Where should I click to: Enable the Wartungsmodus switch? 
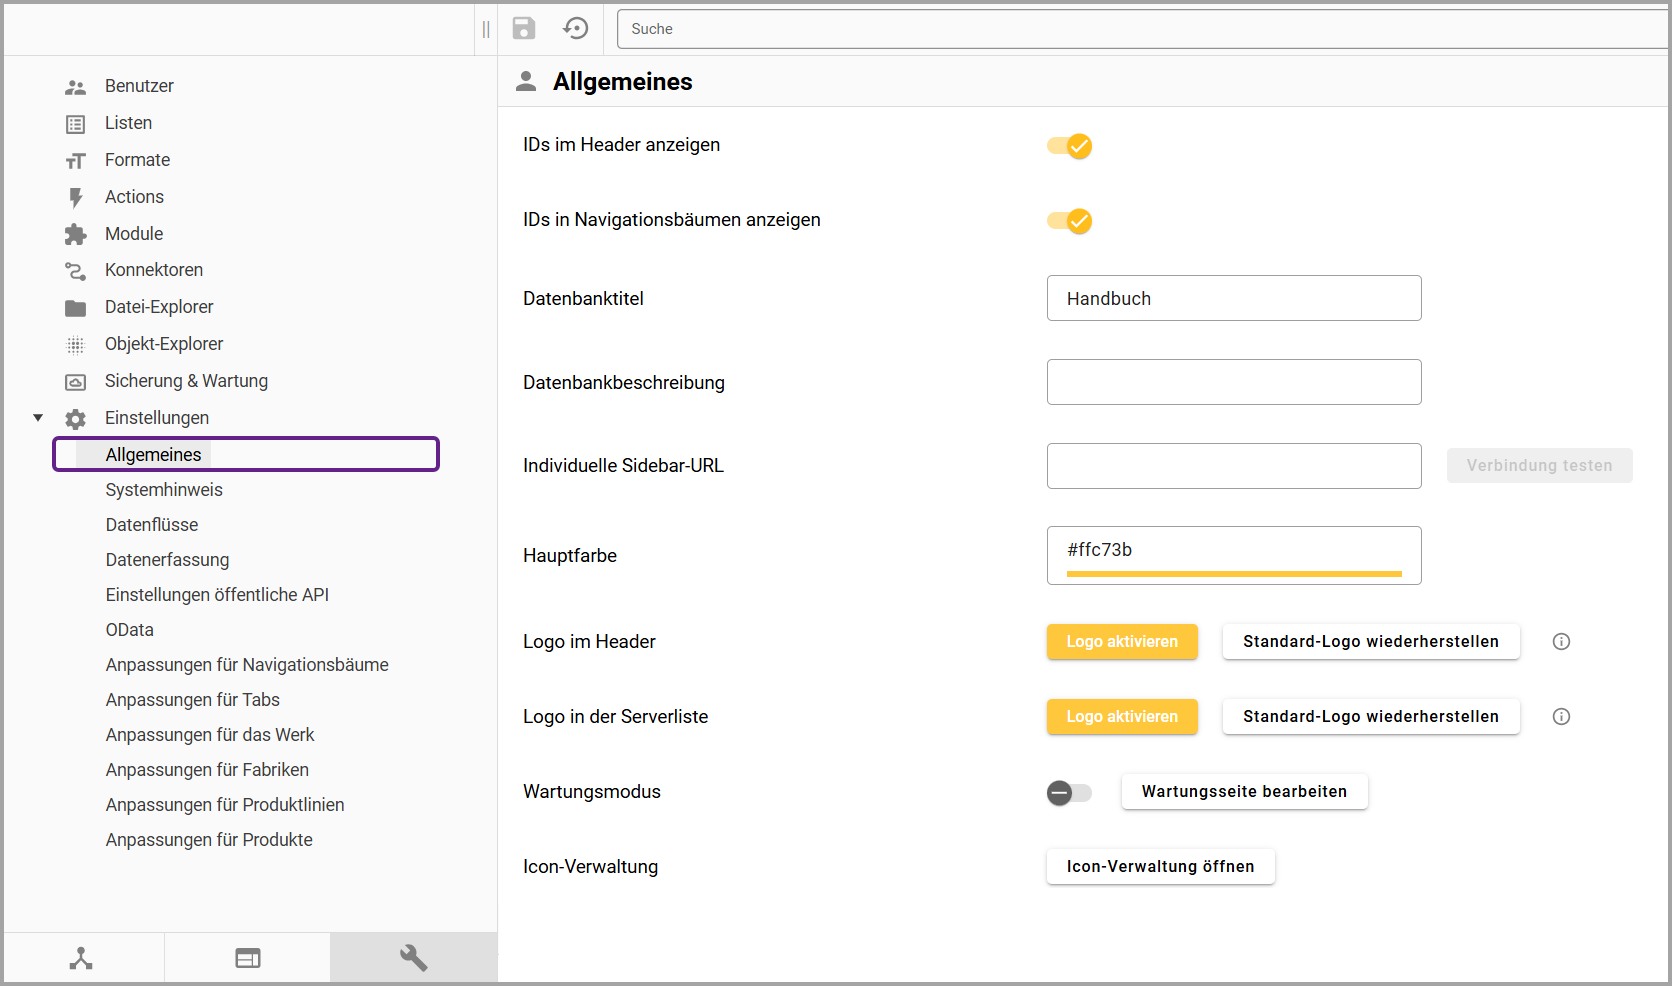[x=1069, y=793]
